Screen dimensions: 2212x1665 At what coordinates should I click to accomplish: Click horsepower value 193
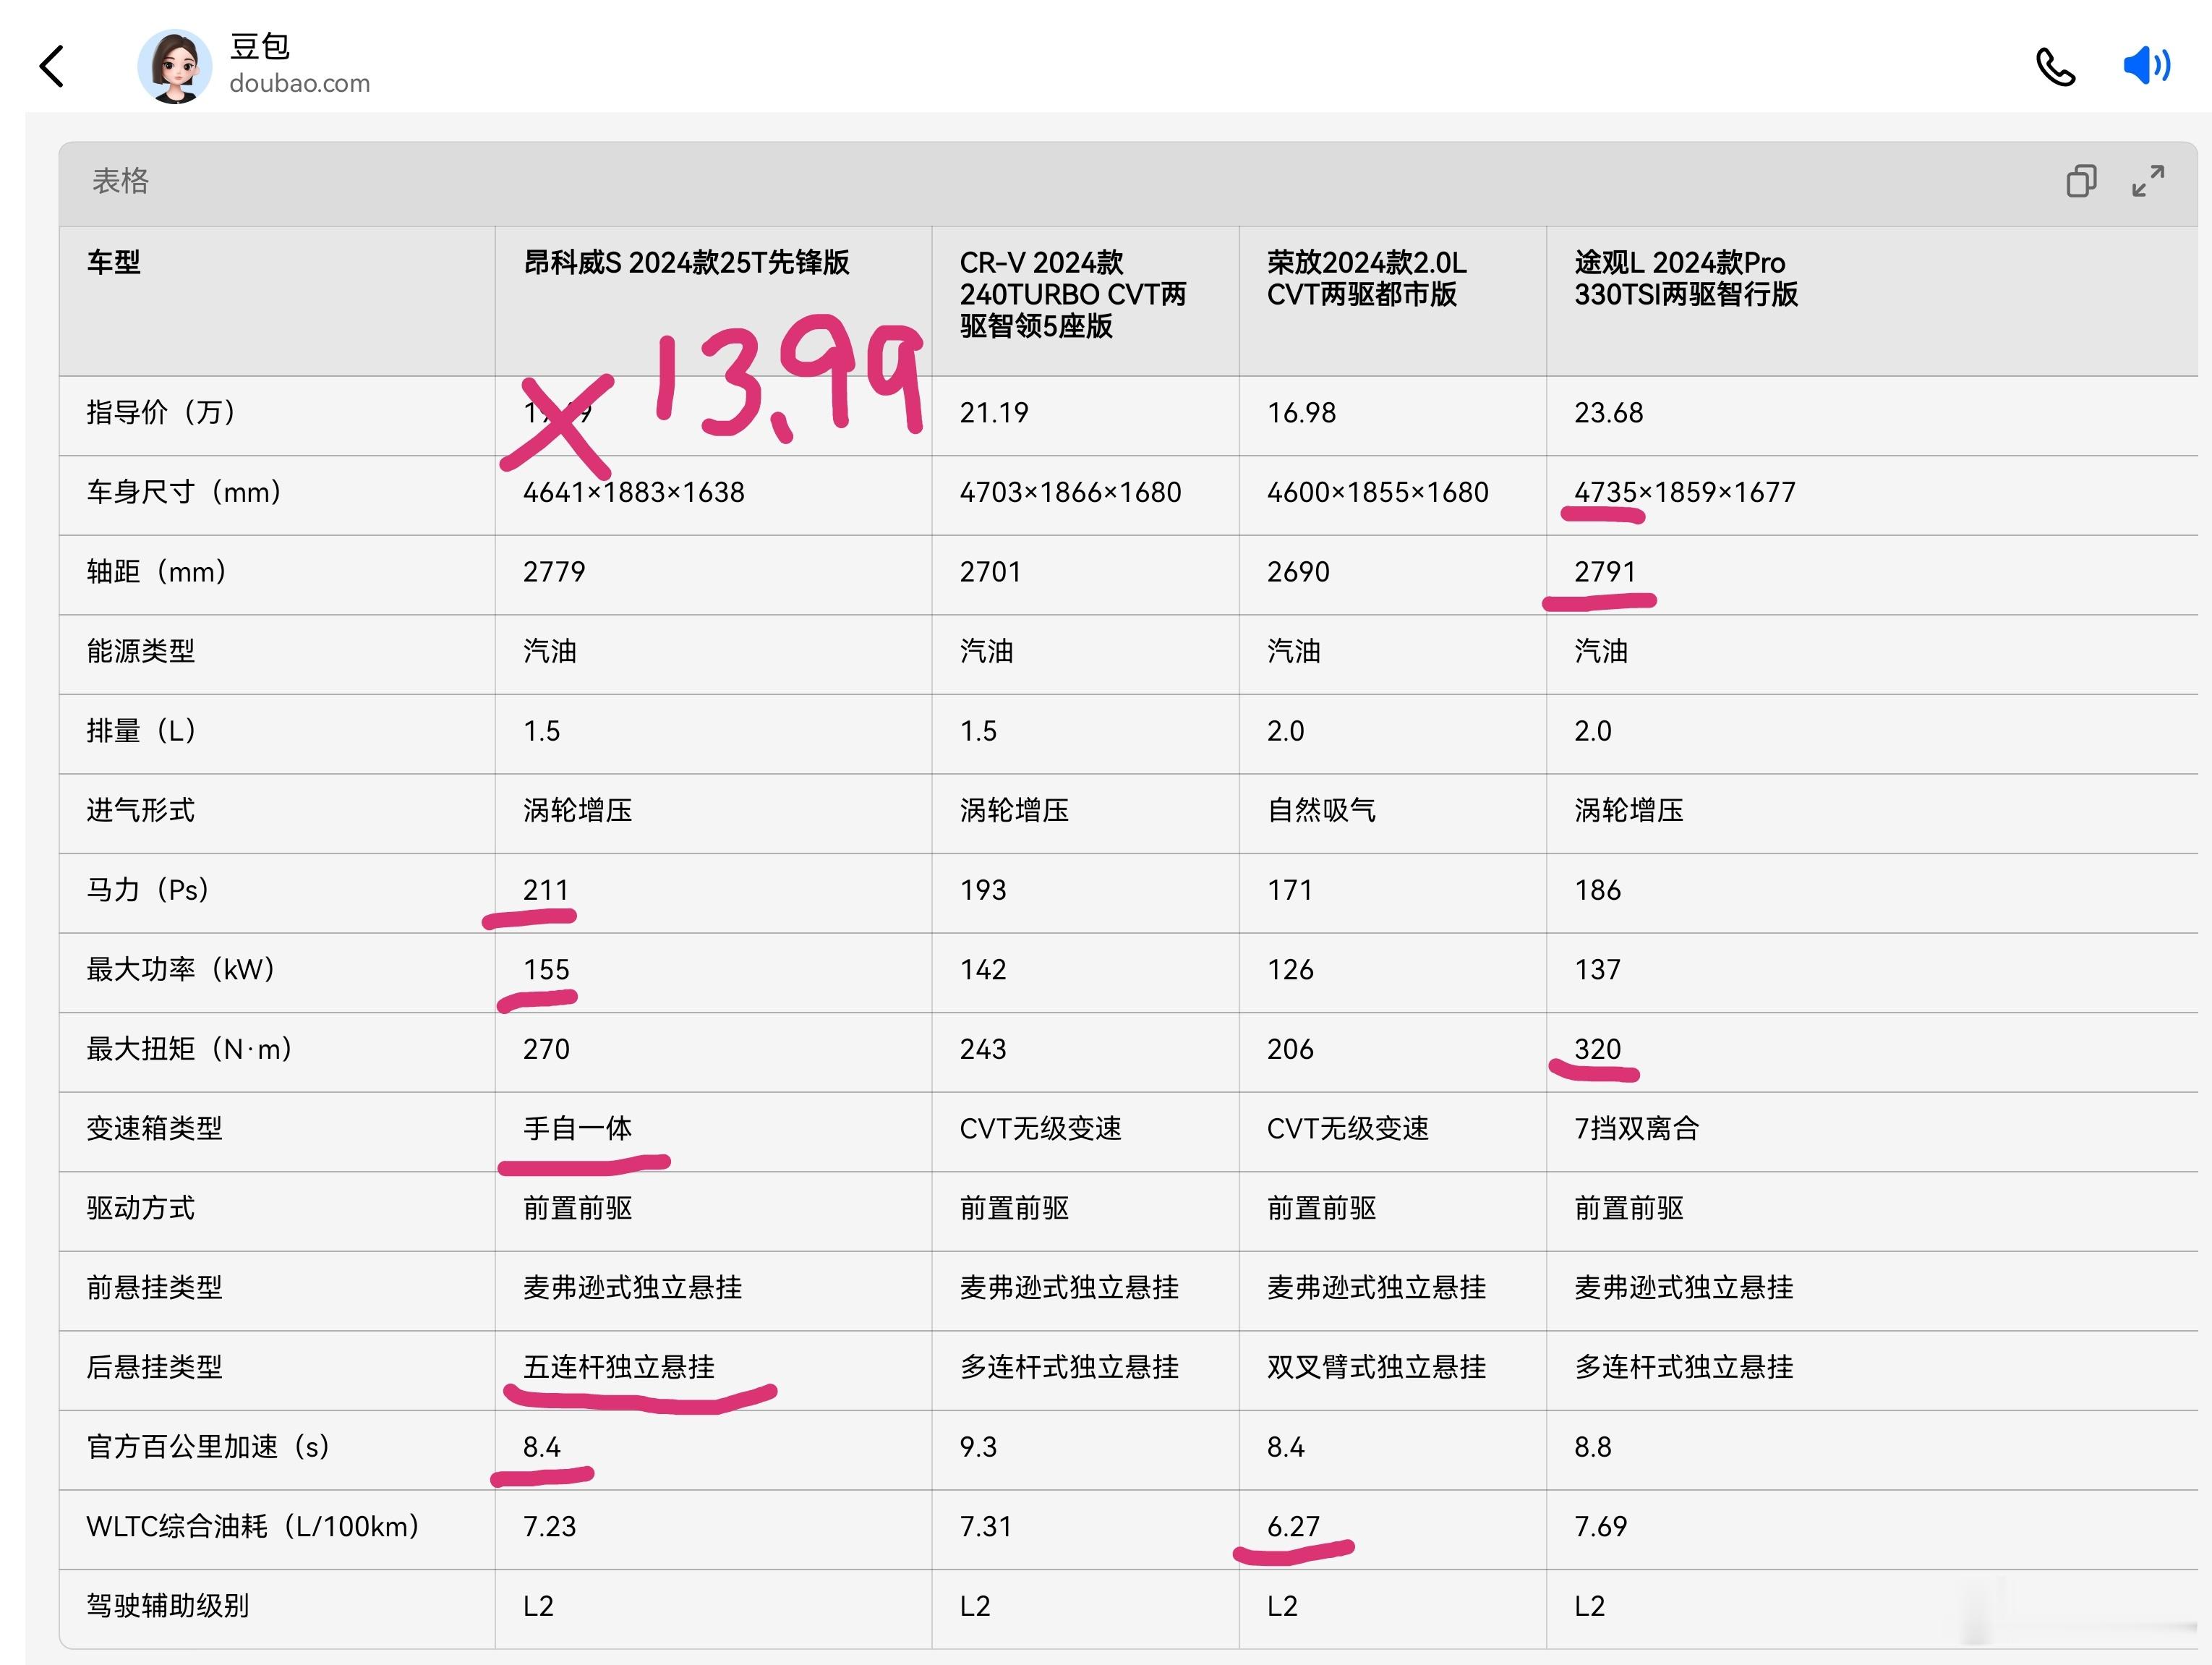983,890
